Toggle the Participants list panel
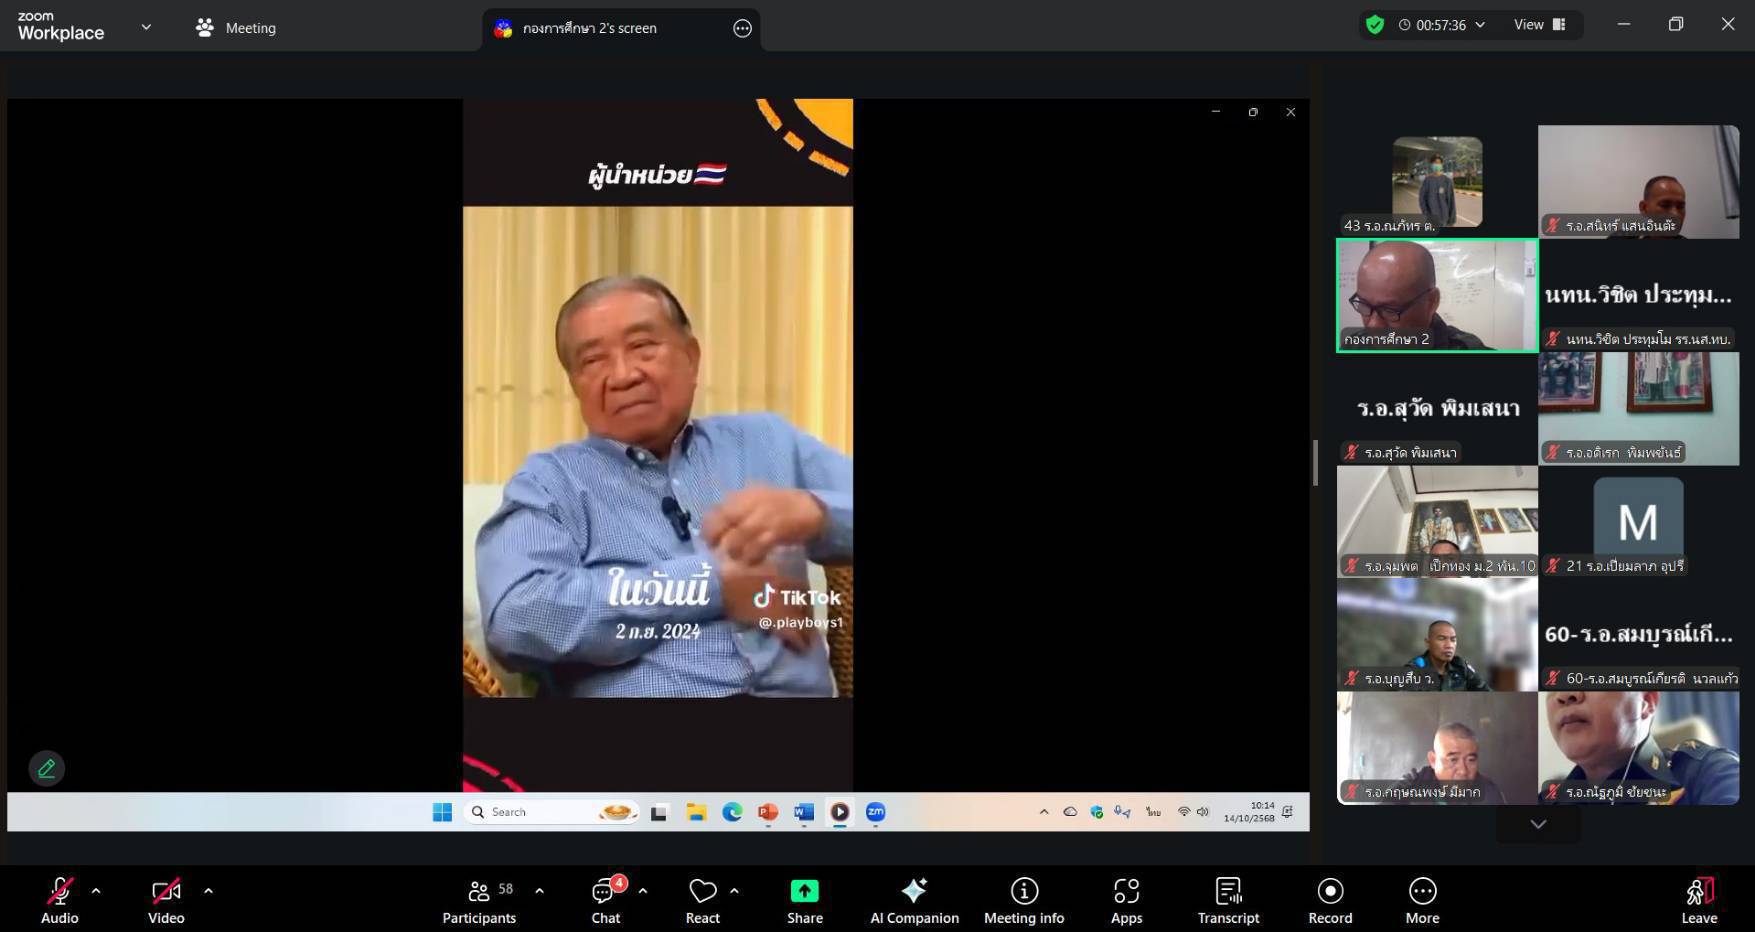 coord(479,900)
